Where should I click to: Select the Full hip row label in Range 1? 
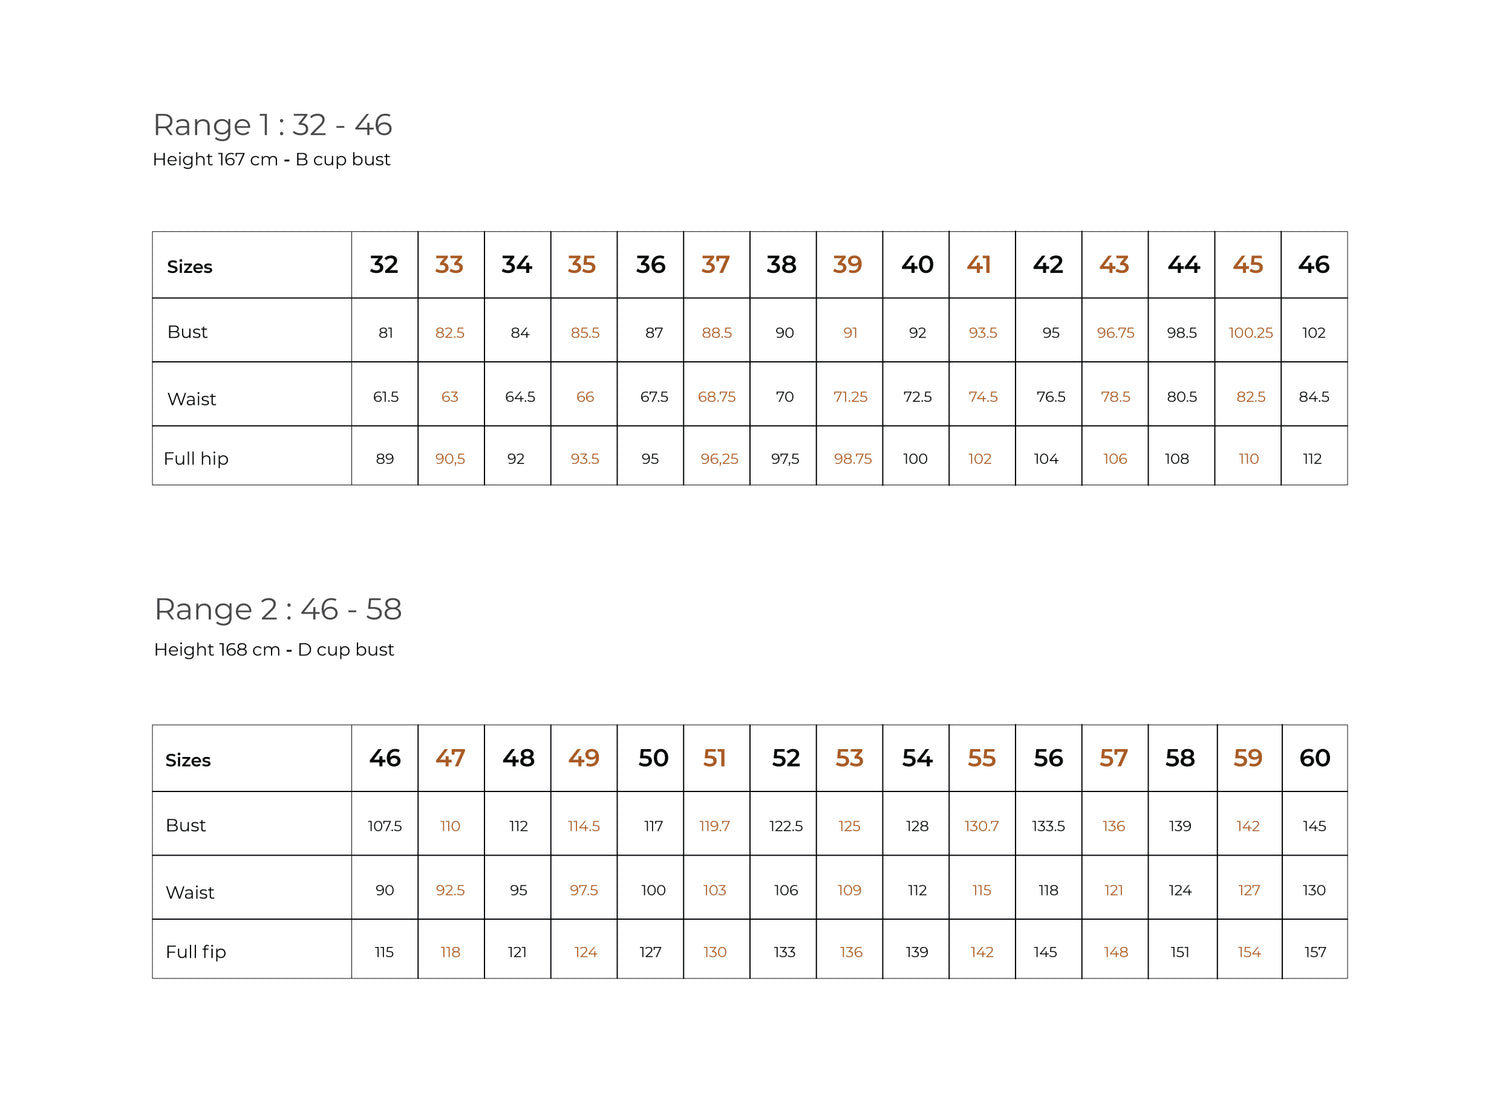point(196,459)
